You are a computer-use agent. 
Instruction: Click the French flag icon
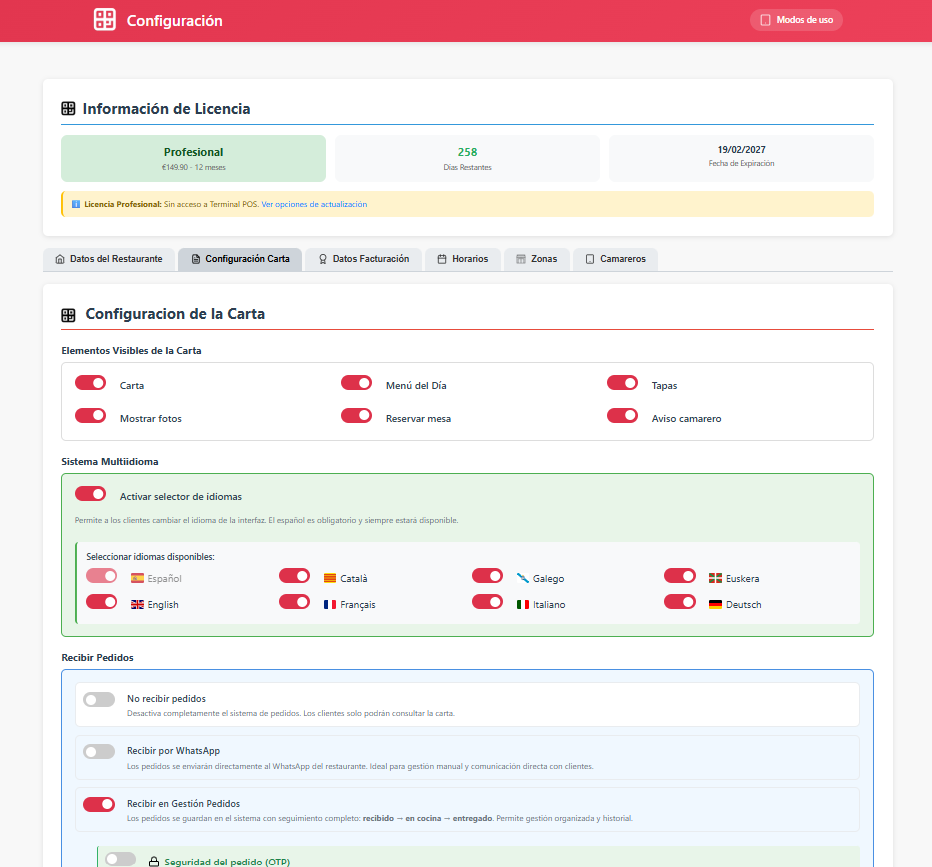click(330, 604)
